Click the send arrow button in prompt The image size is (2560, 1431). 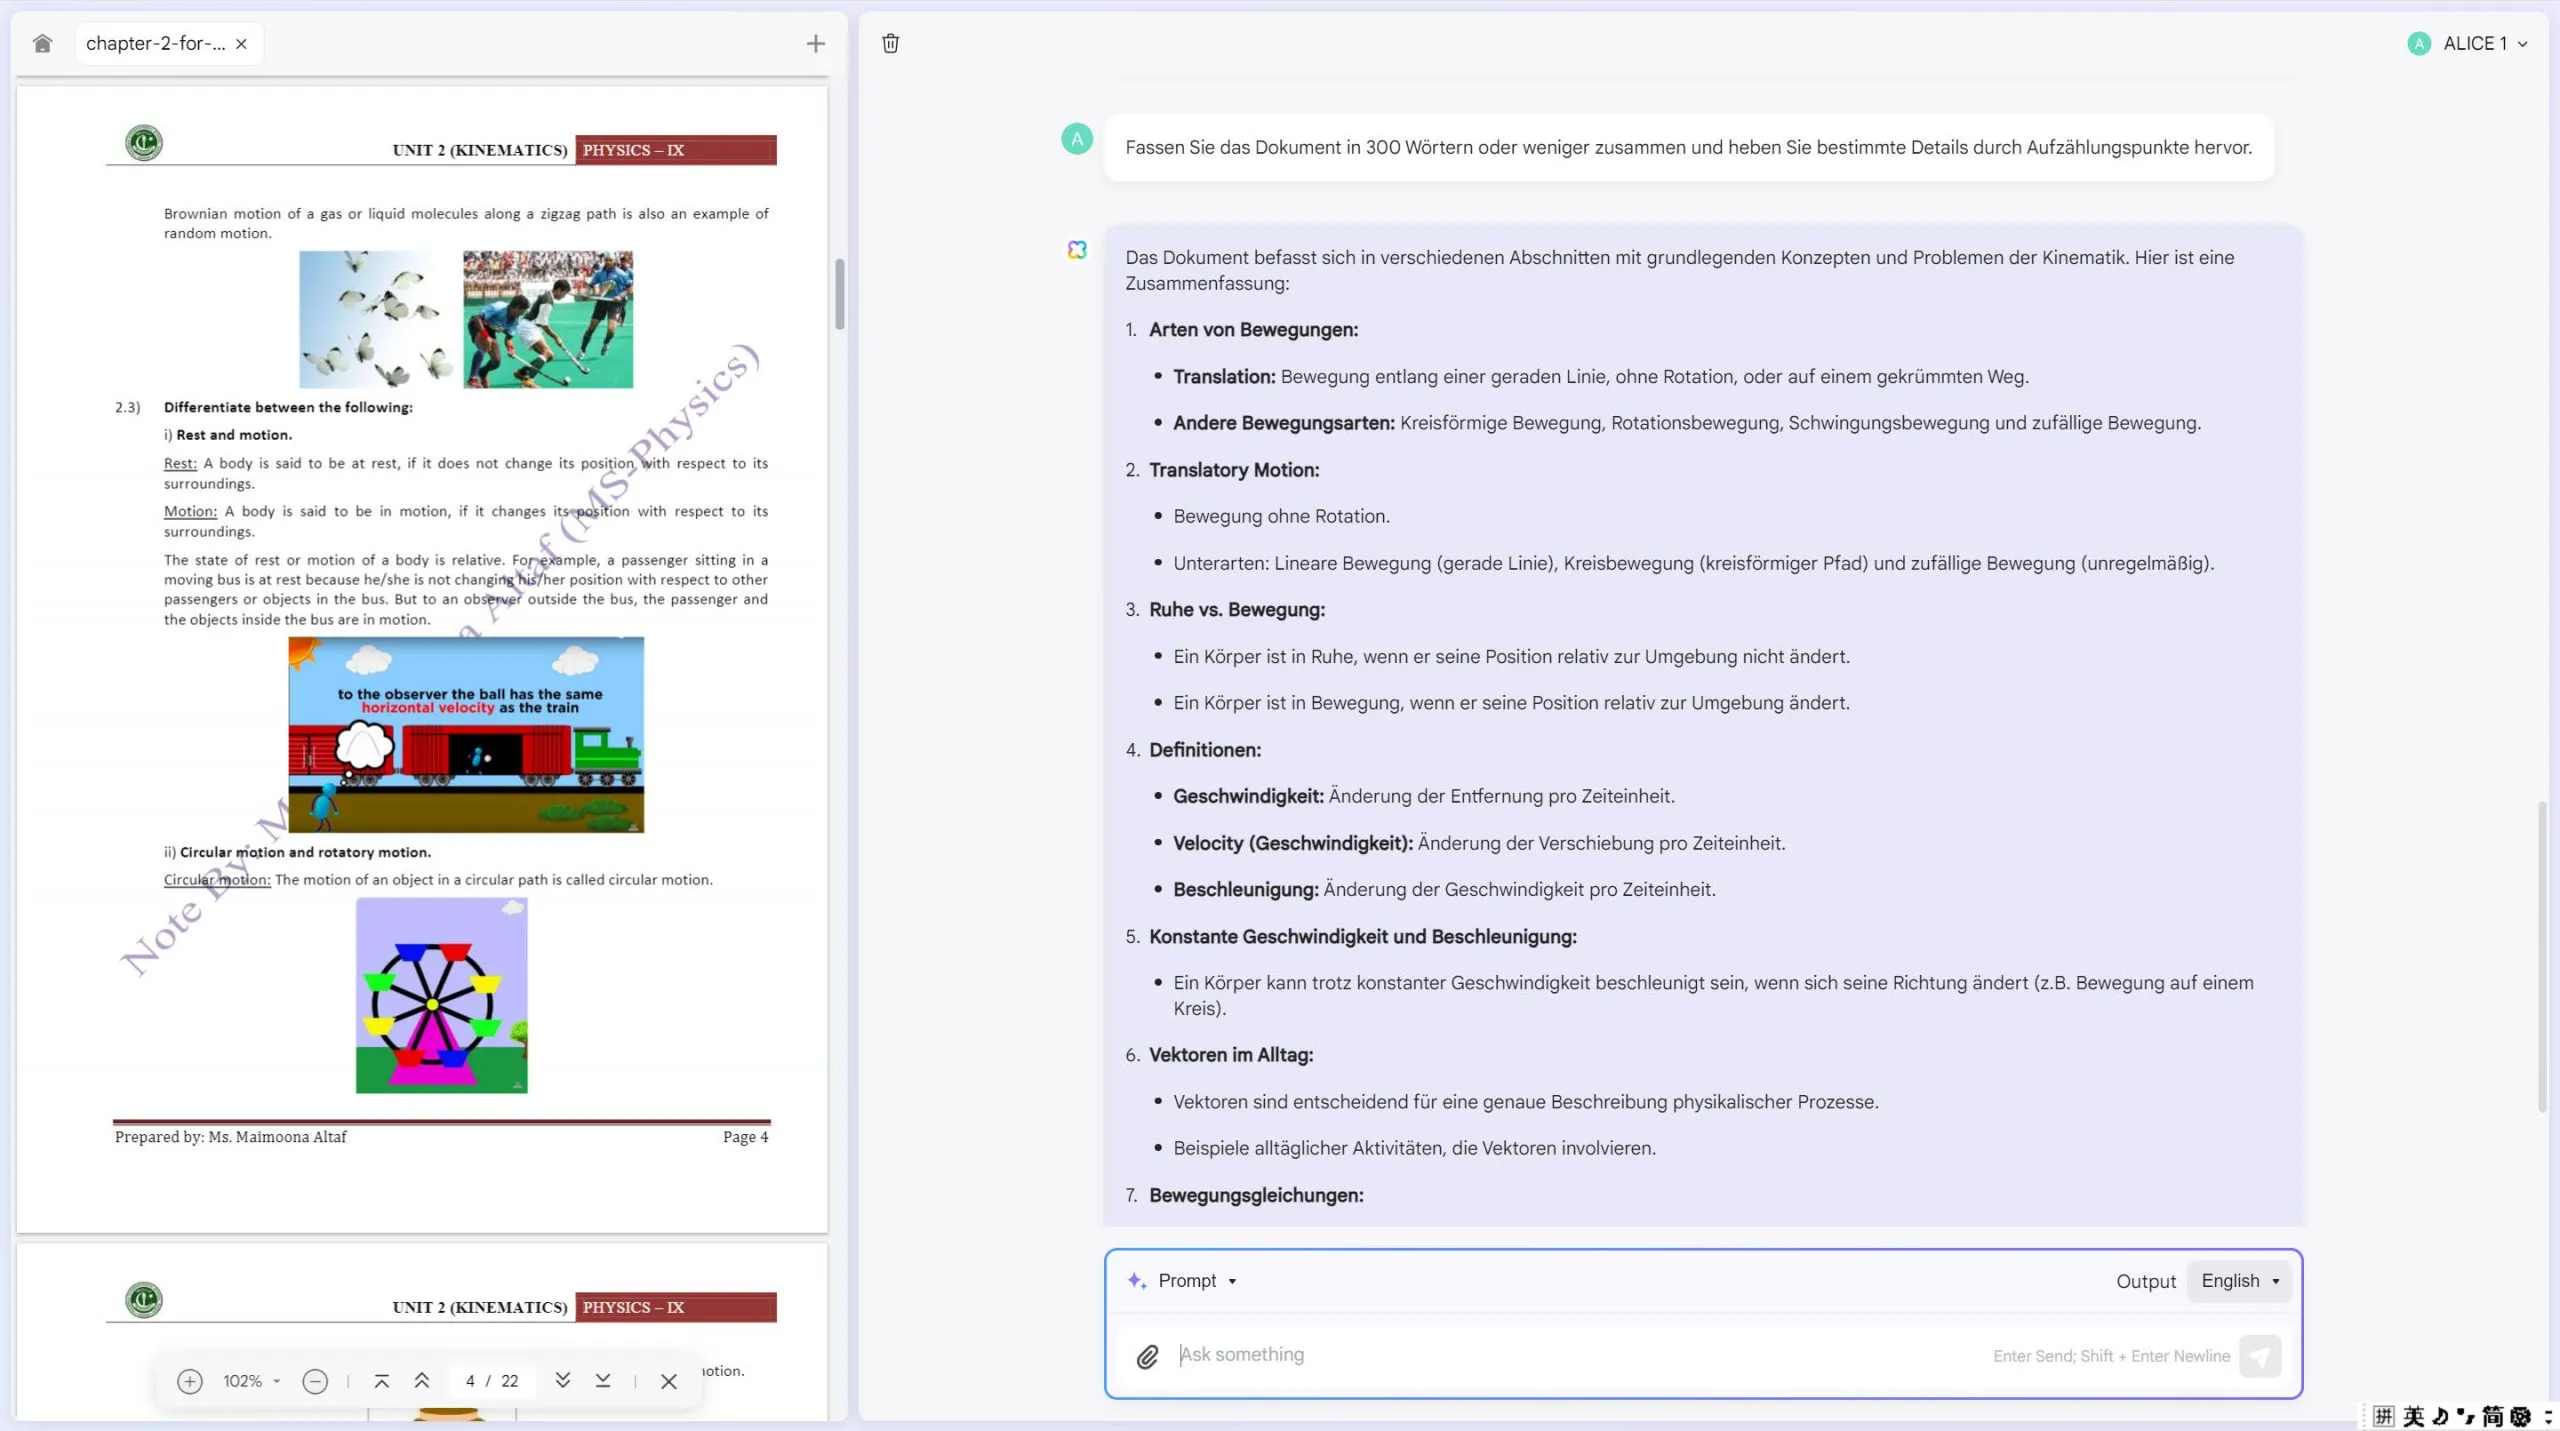click(x=2261, y=1355)
